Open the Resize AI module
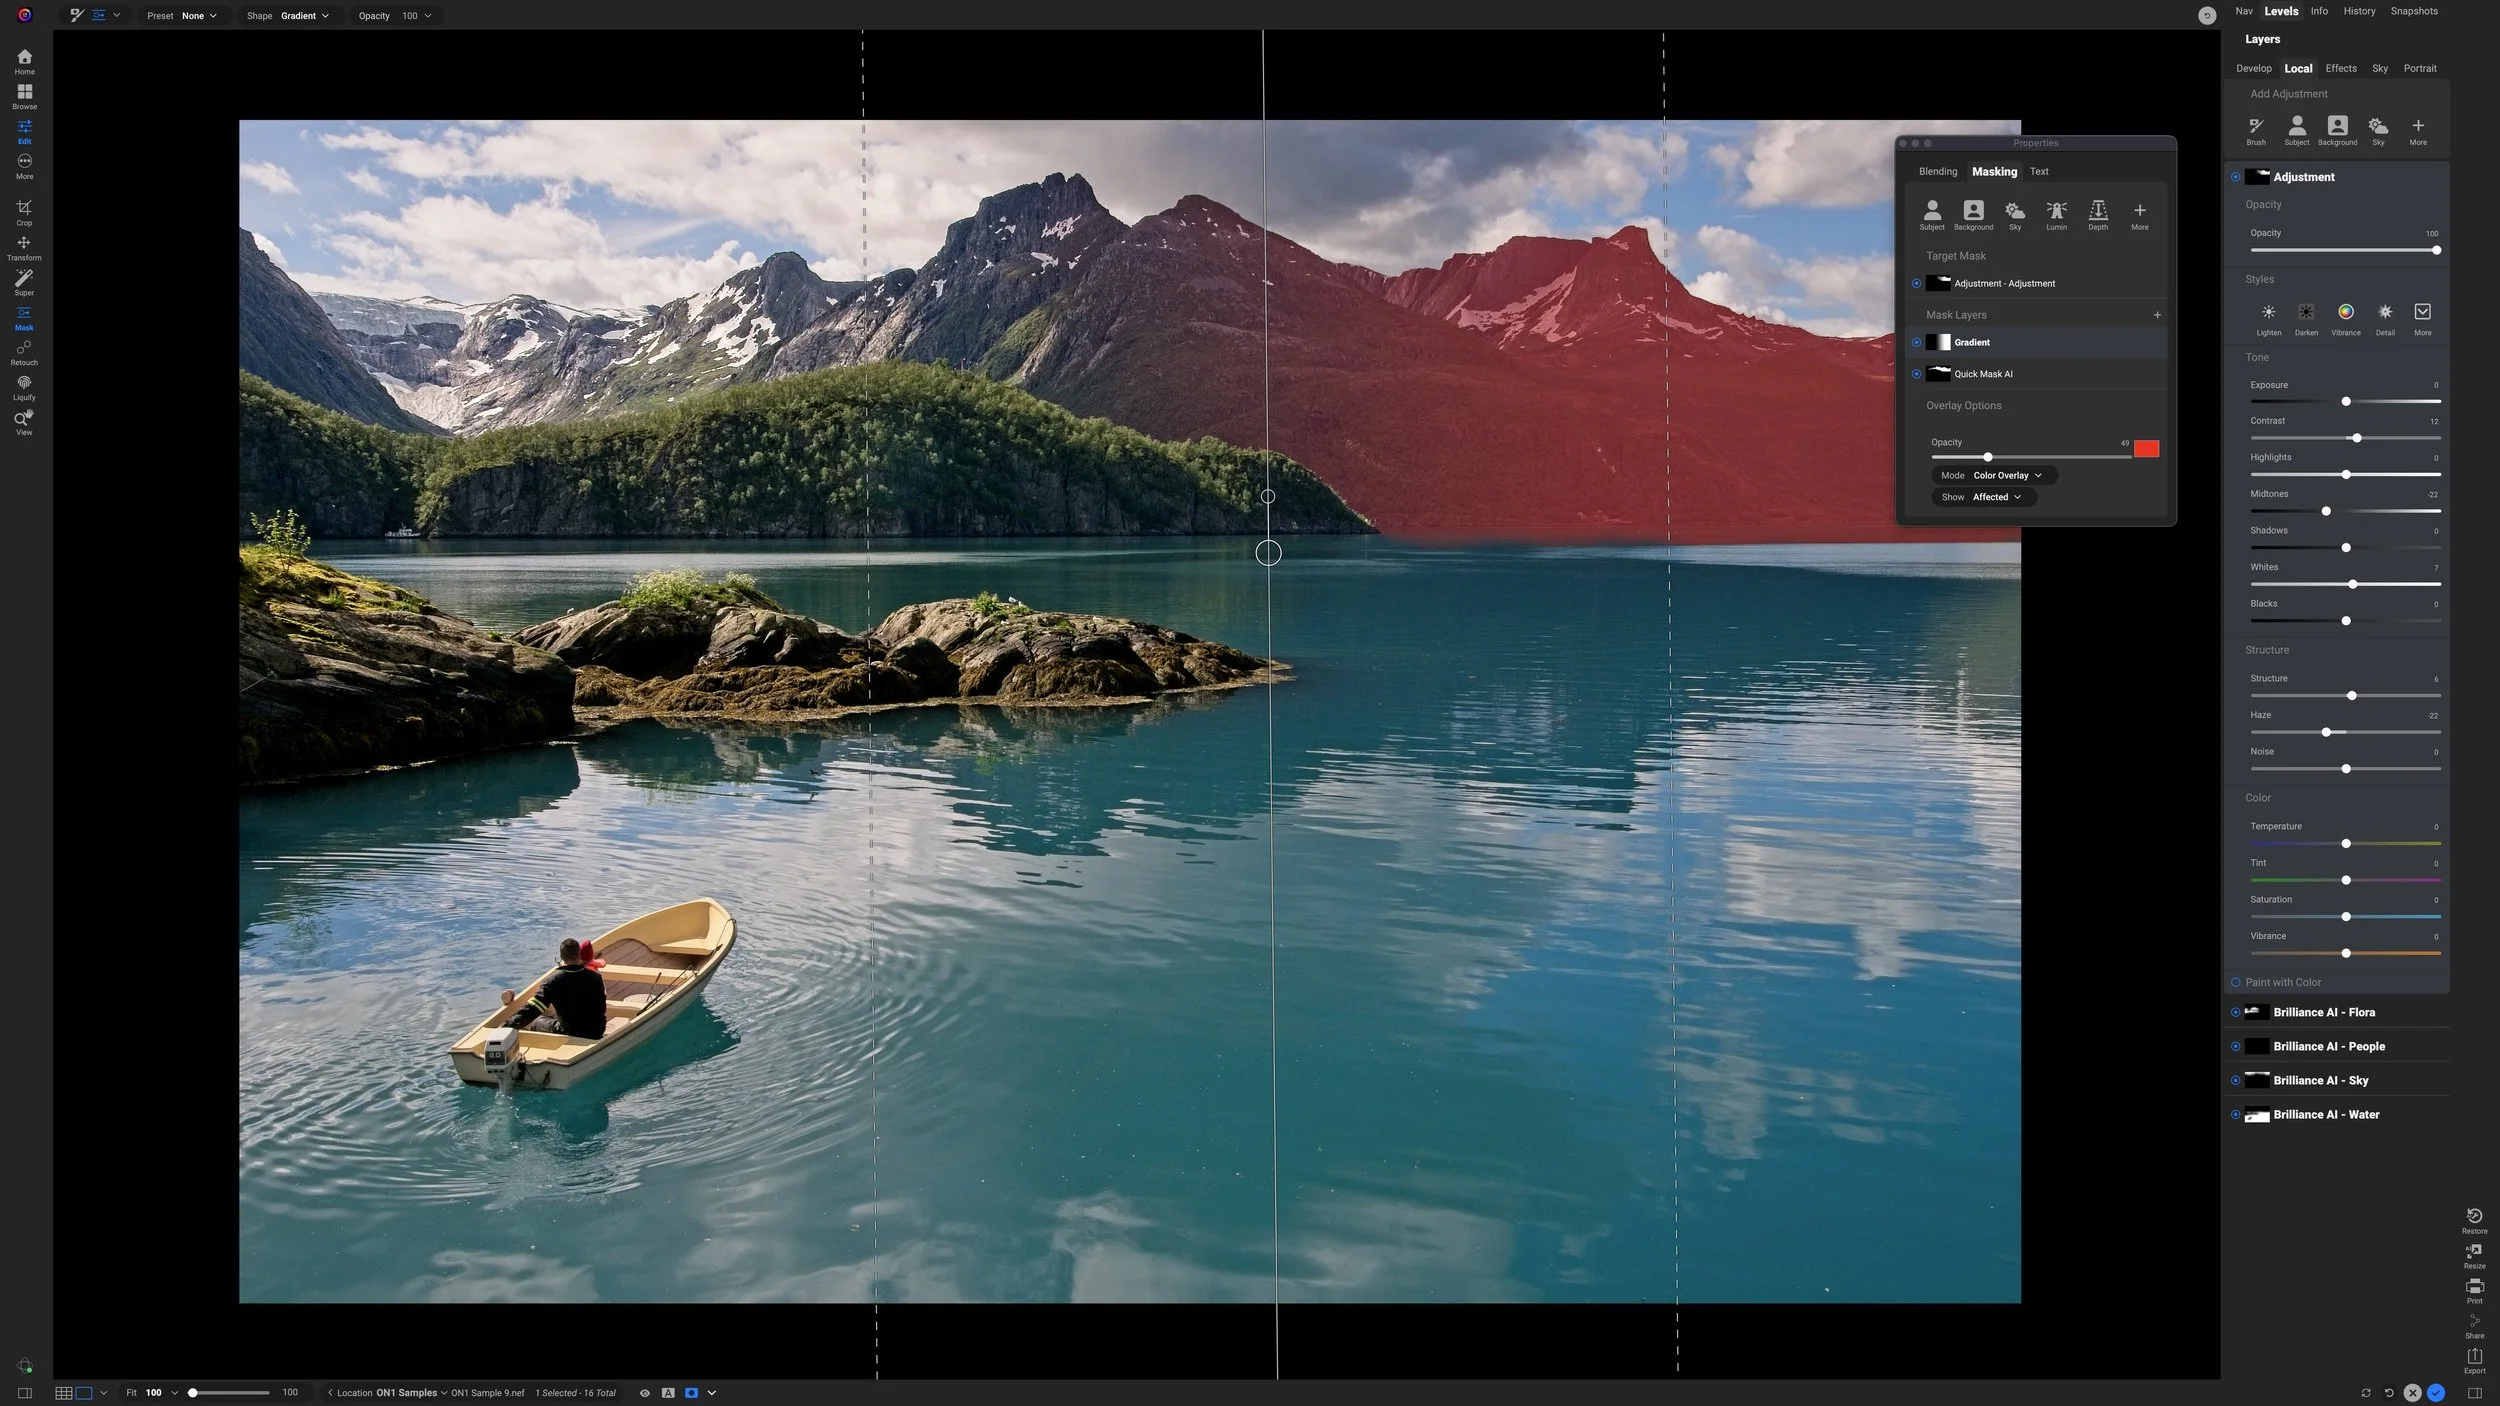Viewport: 2500px width, 1406px height. pyautogui.click(x=2474, y=1256)
